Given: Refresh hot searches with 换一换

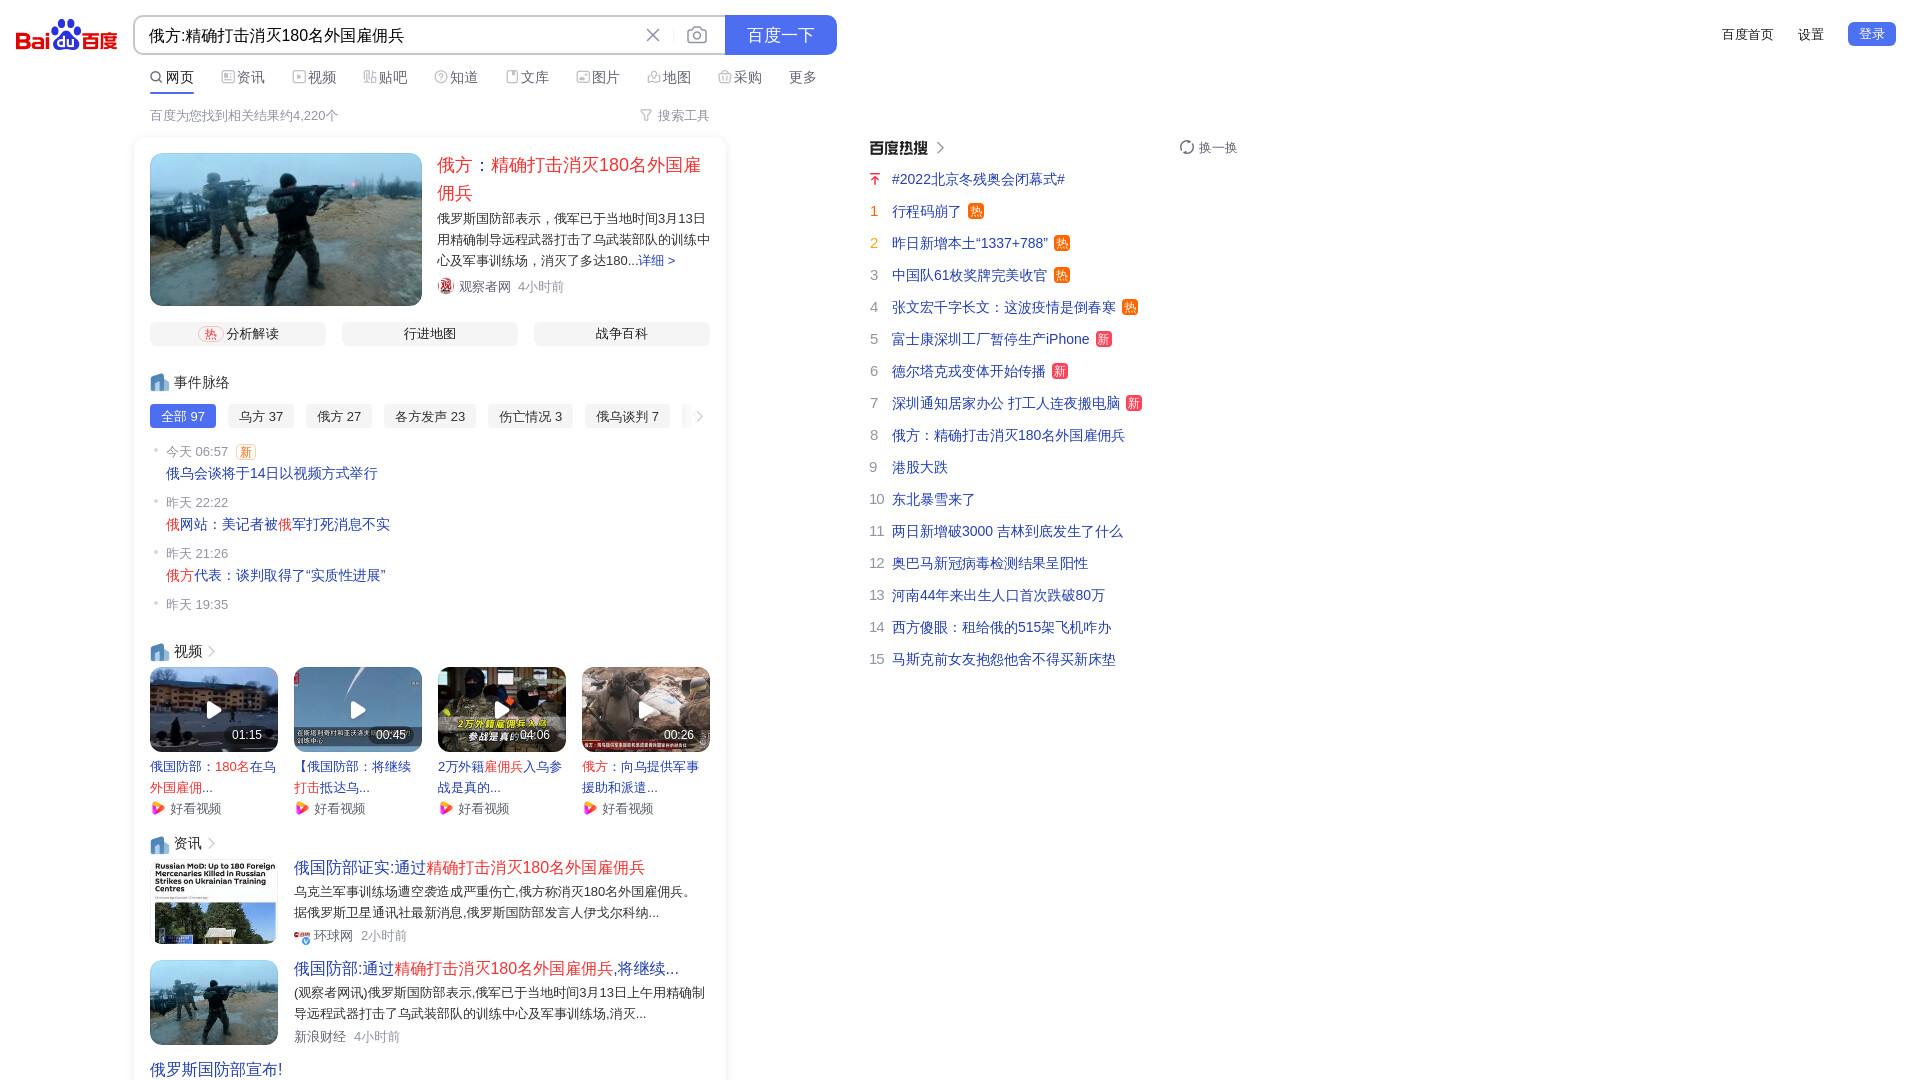Looking at the screenshot, I should coord(1208,147).
